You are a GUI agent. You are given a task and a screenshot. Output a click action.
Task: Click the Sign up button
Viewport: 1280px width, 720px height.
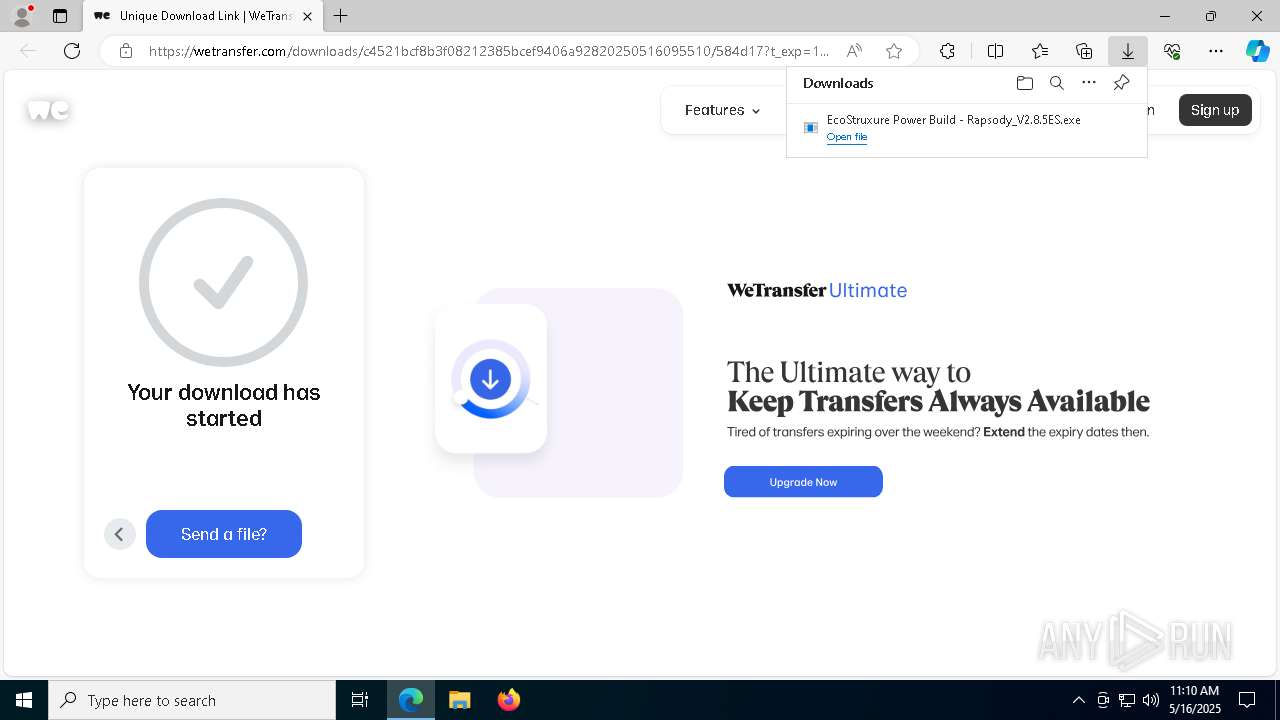tap(1215, 110)
